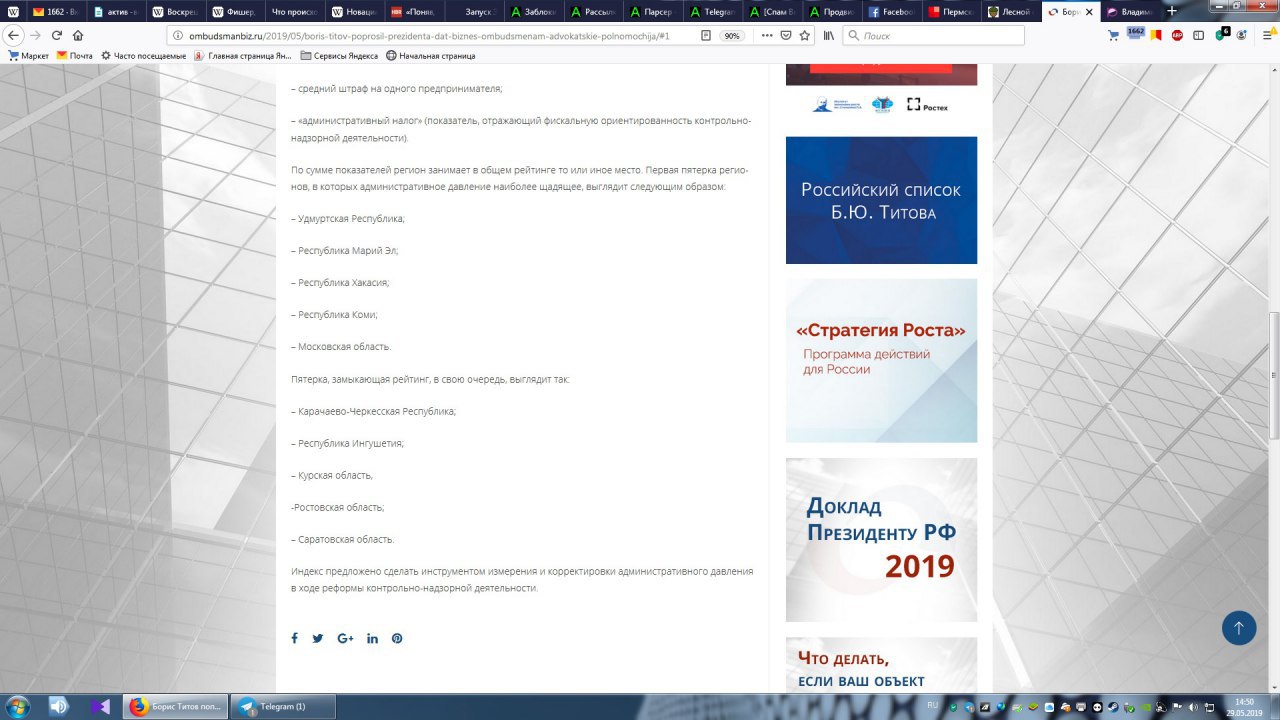Open the Library bookshelf icon

(x=829, y=35)
